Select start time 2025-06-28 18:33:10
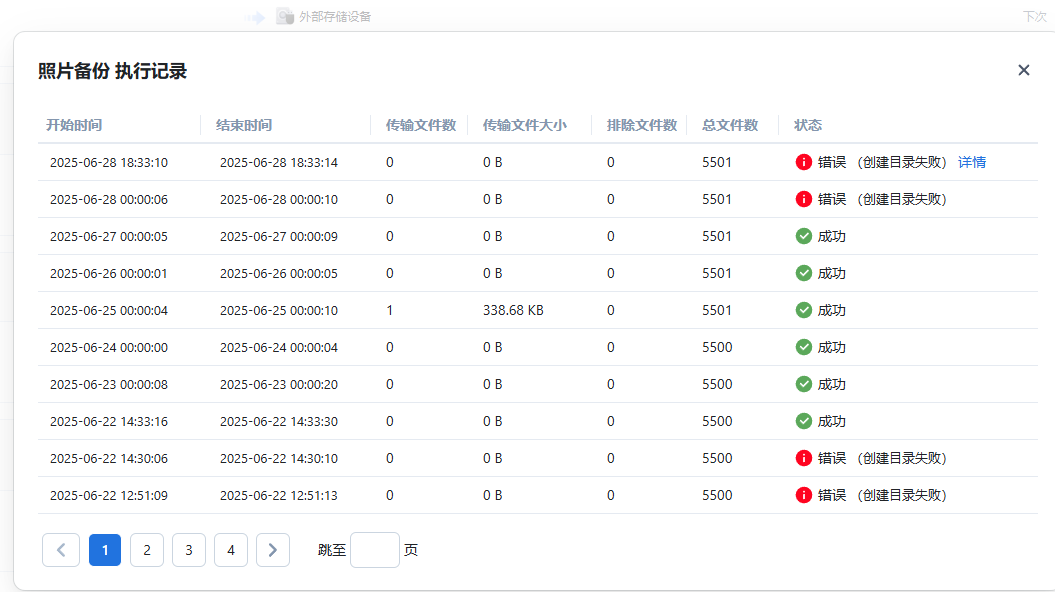Viewport: 1055px width, 592px height. click(109, 162)
